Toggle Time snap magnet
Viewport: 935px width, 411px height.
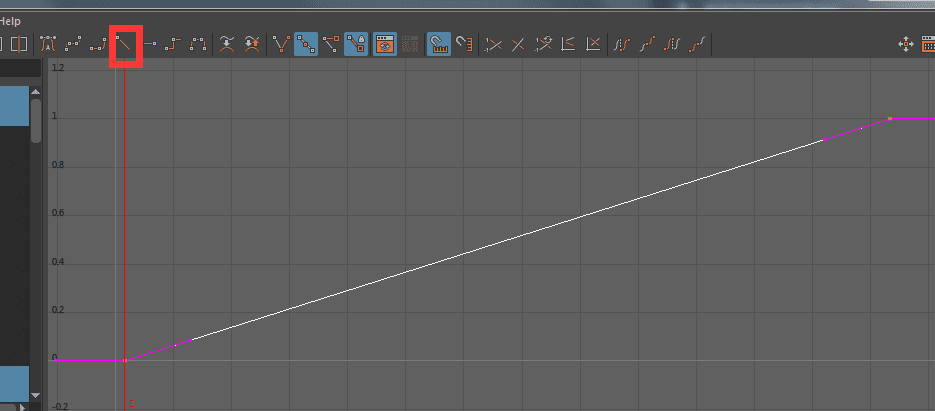point(439,44)
